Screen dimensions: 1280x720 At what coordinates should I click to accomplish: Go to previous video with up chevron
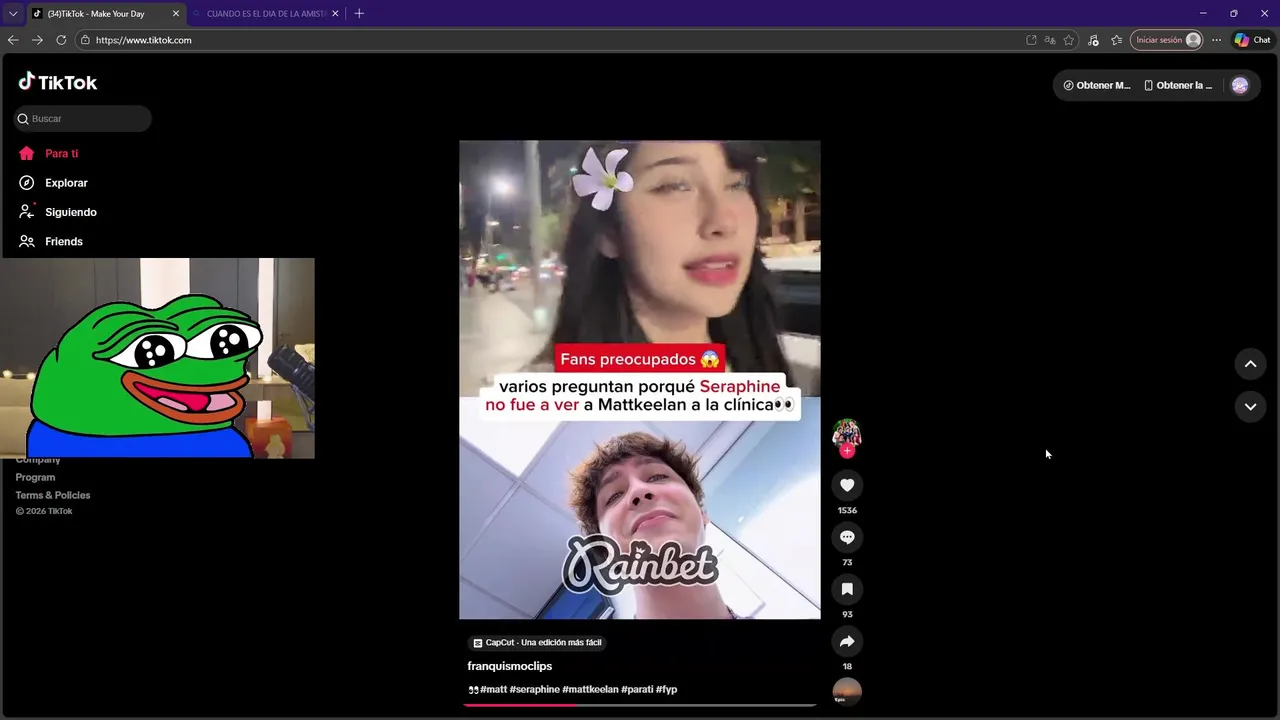[1250, 364]
